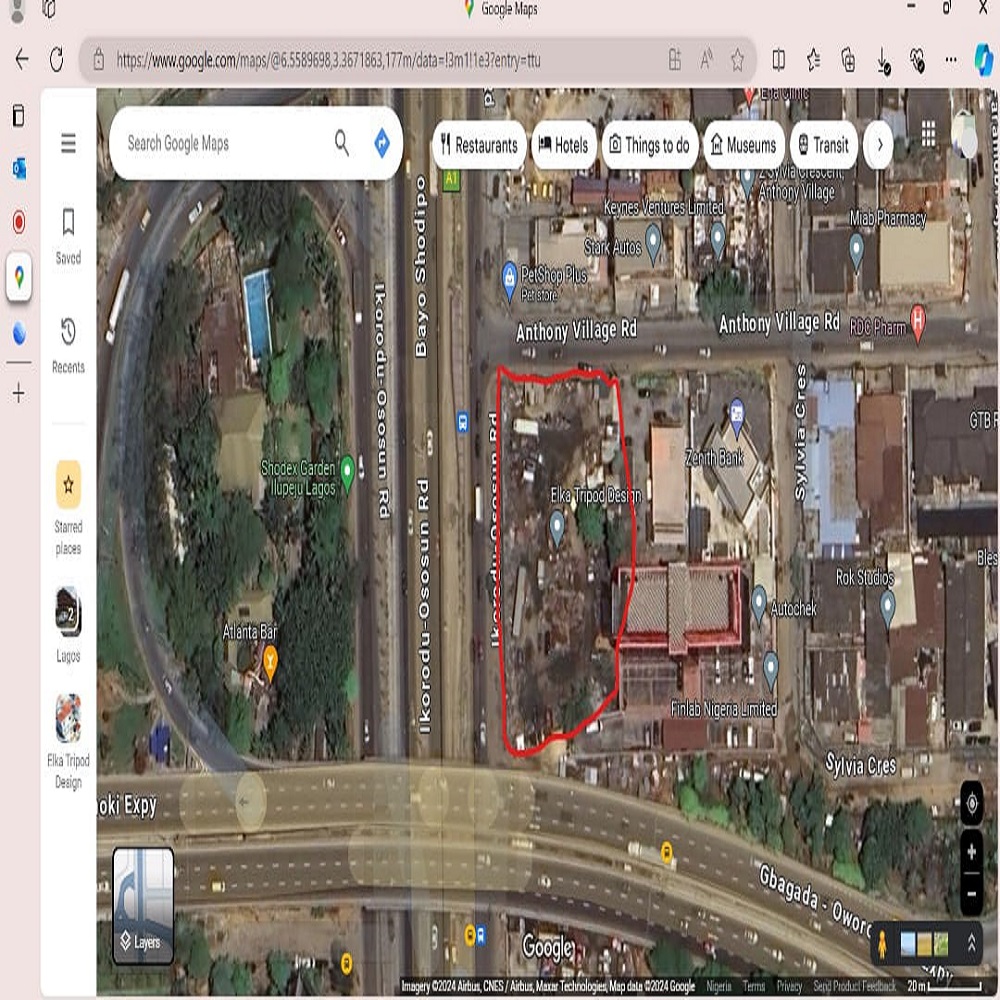Open the Edge Favorites list
Viewport: 1000px width, 1000px height.
(x=814, y=60)
